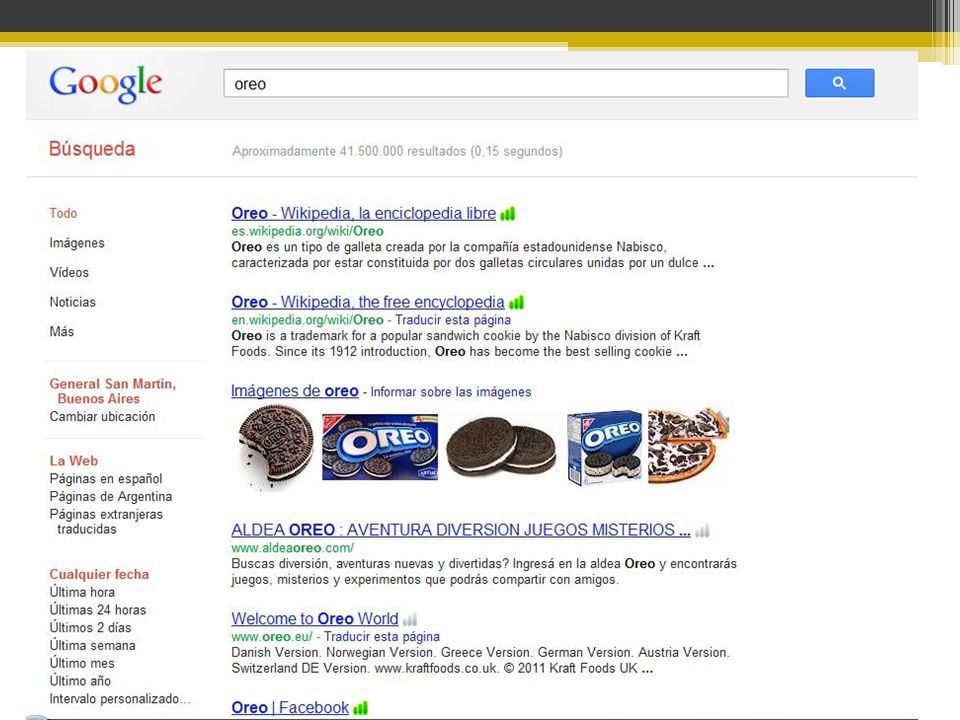Open blue Oreo package logo thumbnail
The width and height of the screenshot is (960, 720).
[380, 448]
